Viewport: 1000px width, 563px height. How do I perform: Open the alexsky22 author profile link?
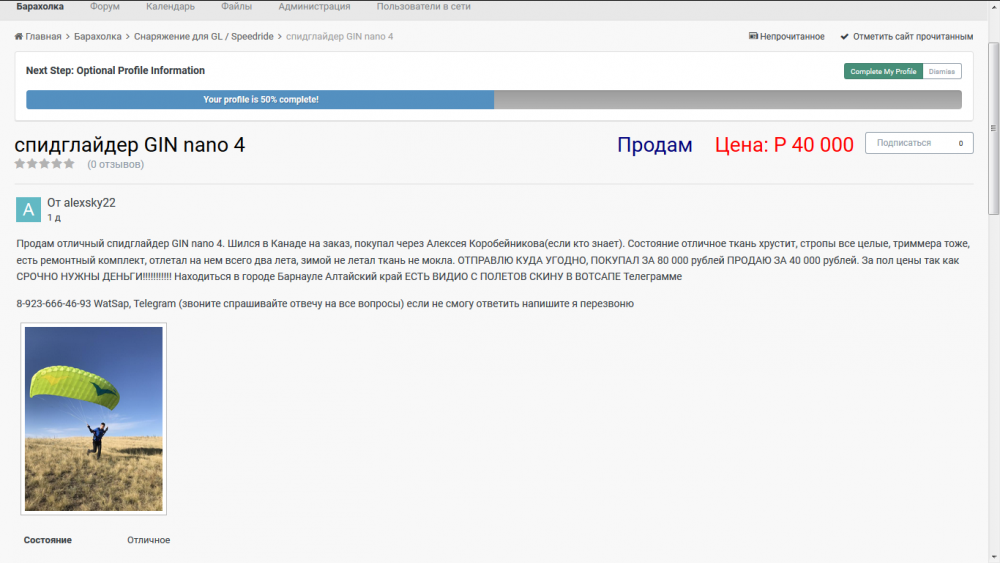89,203
